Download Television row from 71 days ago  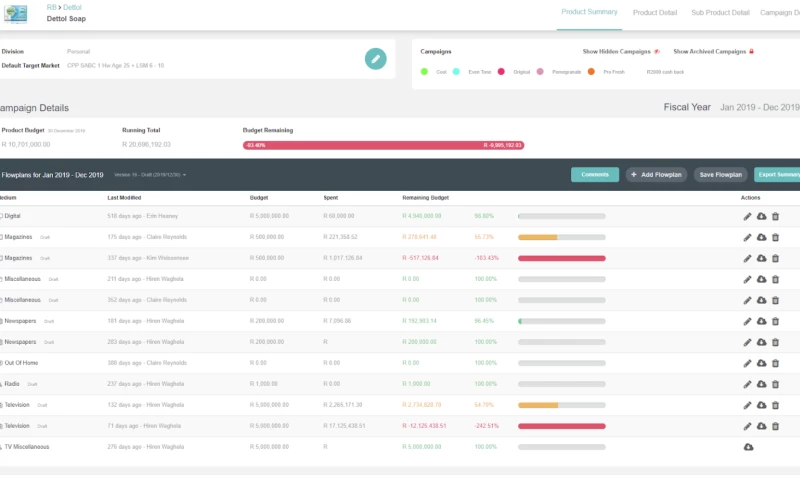click(761, 425)
